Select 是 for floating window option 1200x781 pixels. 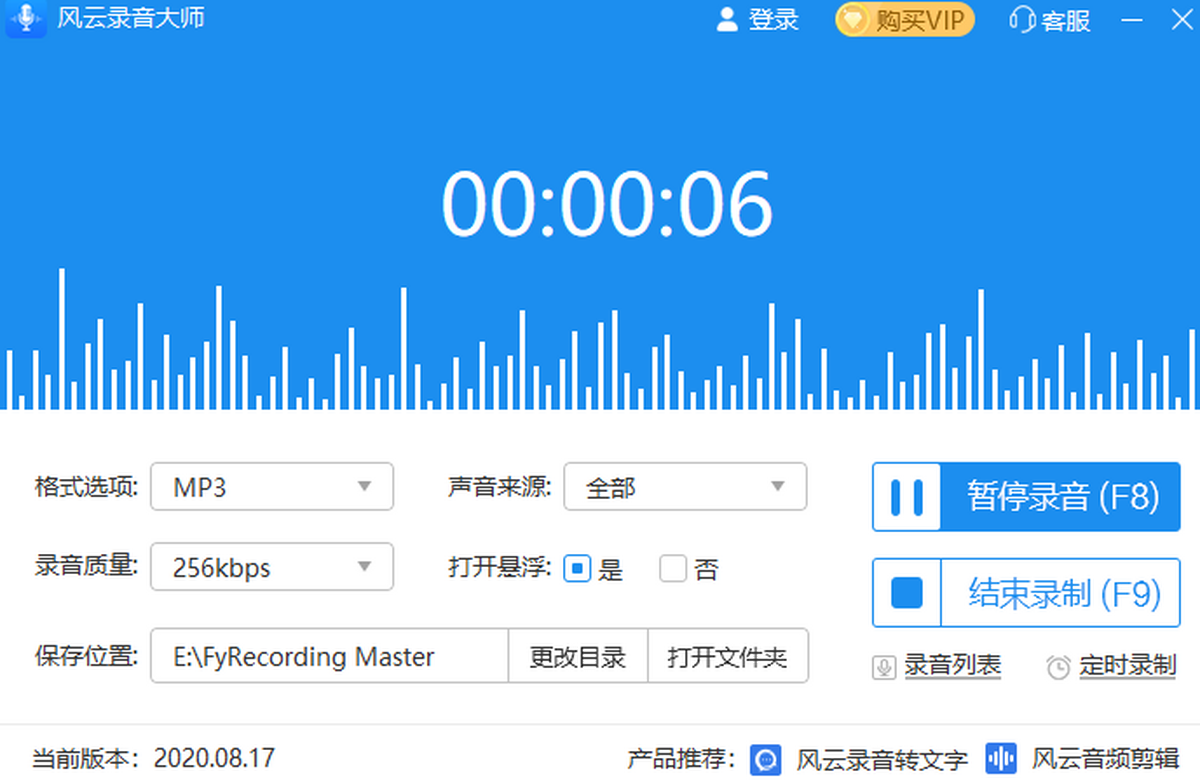[x=577, y=570]
